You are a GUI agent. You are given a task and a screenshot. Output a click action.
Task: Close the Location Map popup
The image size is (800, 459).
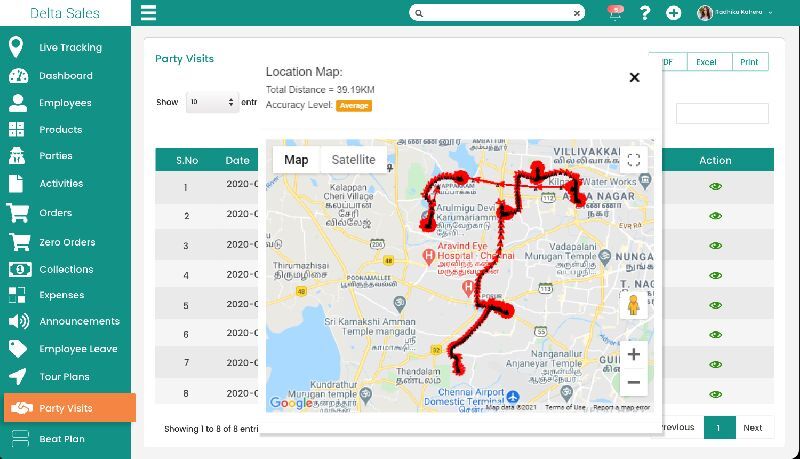pyautogui.click(x=634, y=77)
